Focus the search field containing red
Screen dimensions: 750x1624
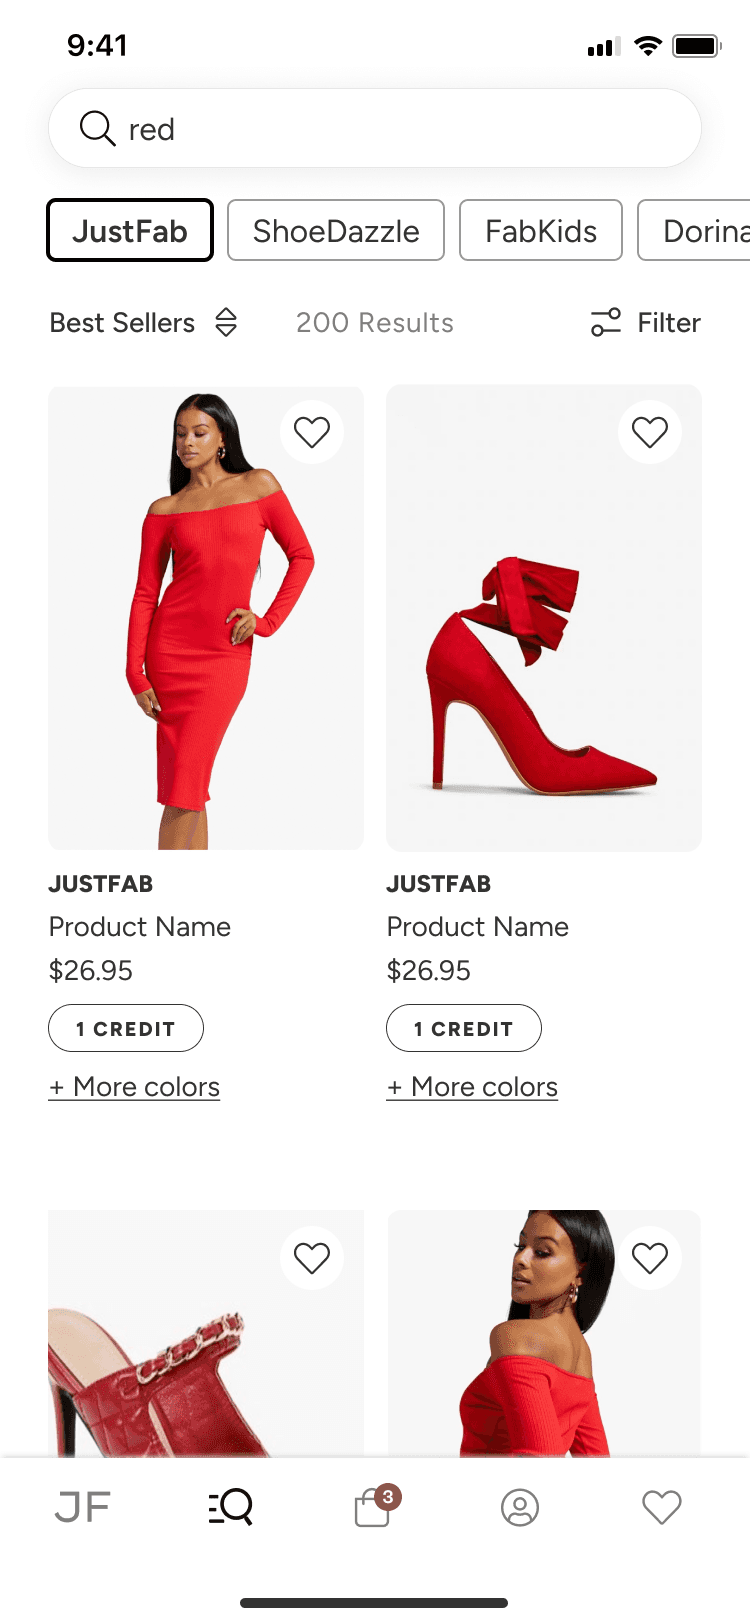tap(375, 128)
